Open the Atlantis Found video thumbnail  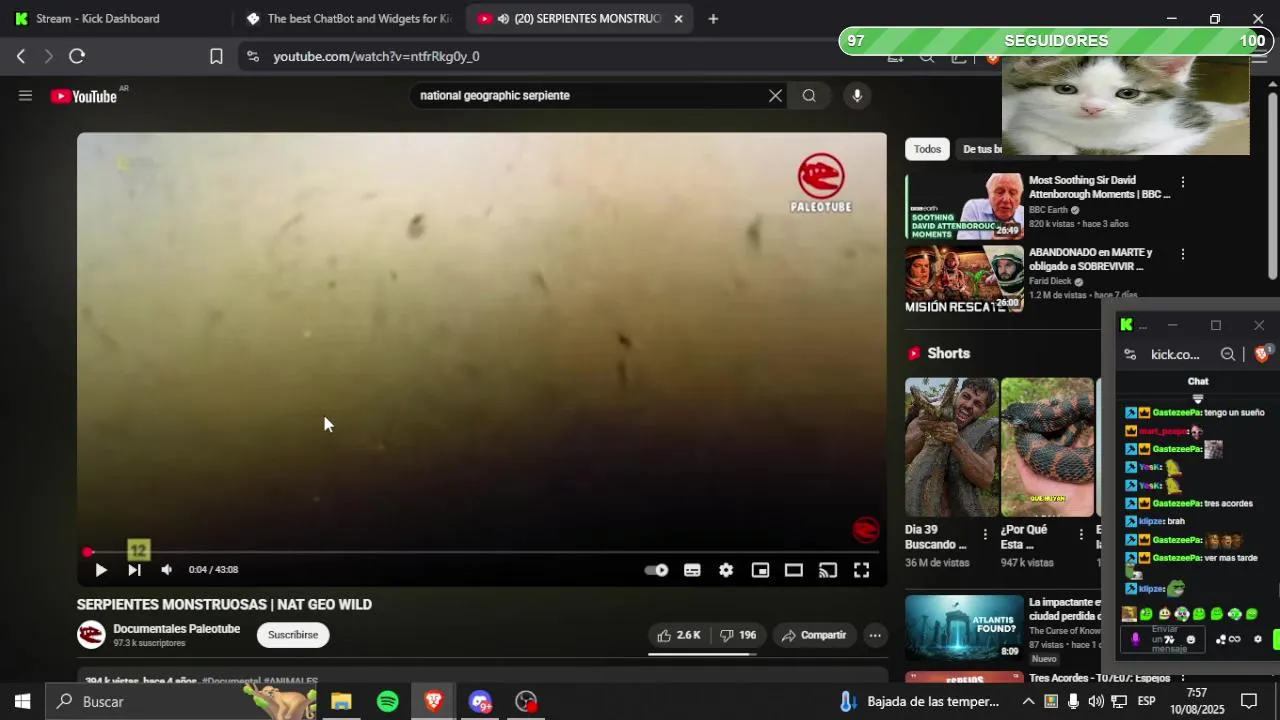coord(964,627)
